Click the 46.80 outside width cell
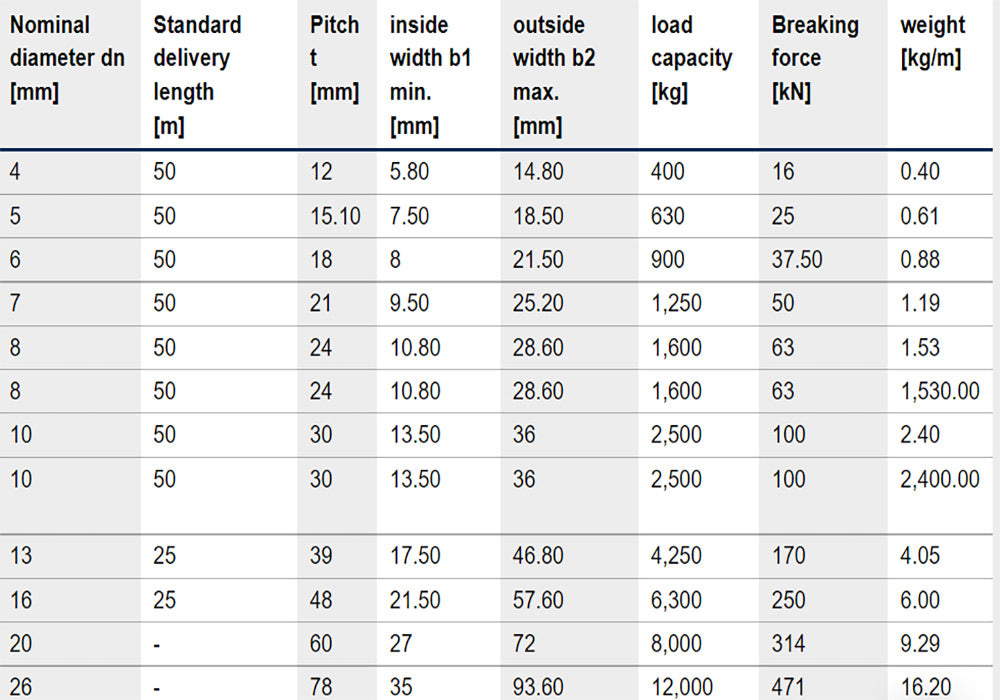Screen dimensions: 1000x700 pos(538,555)
